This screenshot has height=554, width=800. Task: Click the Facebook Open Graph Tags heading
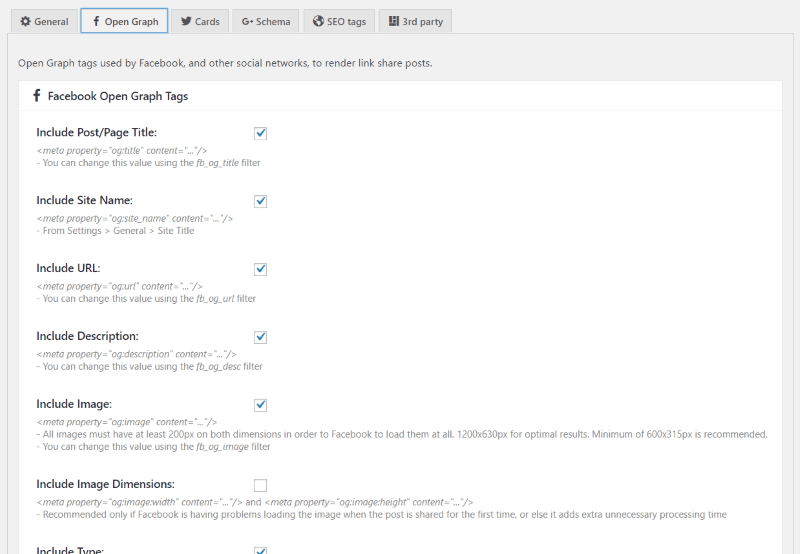(x=118, y=96)
